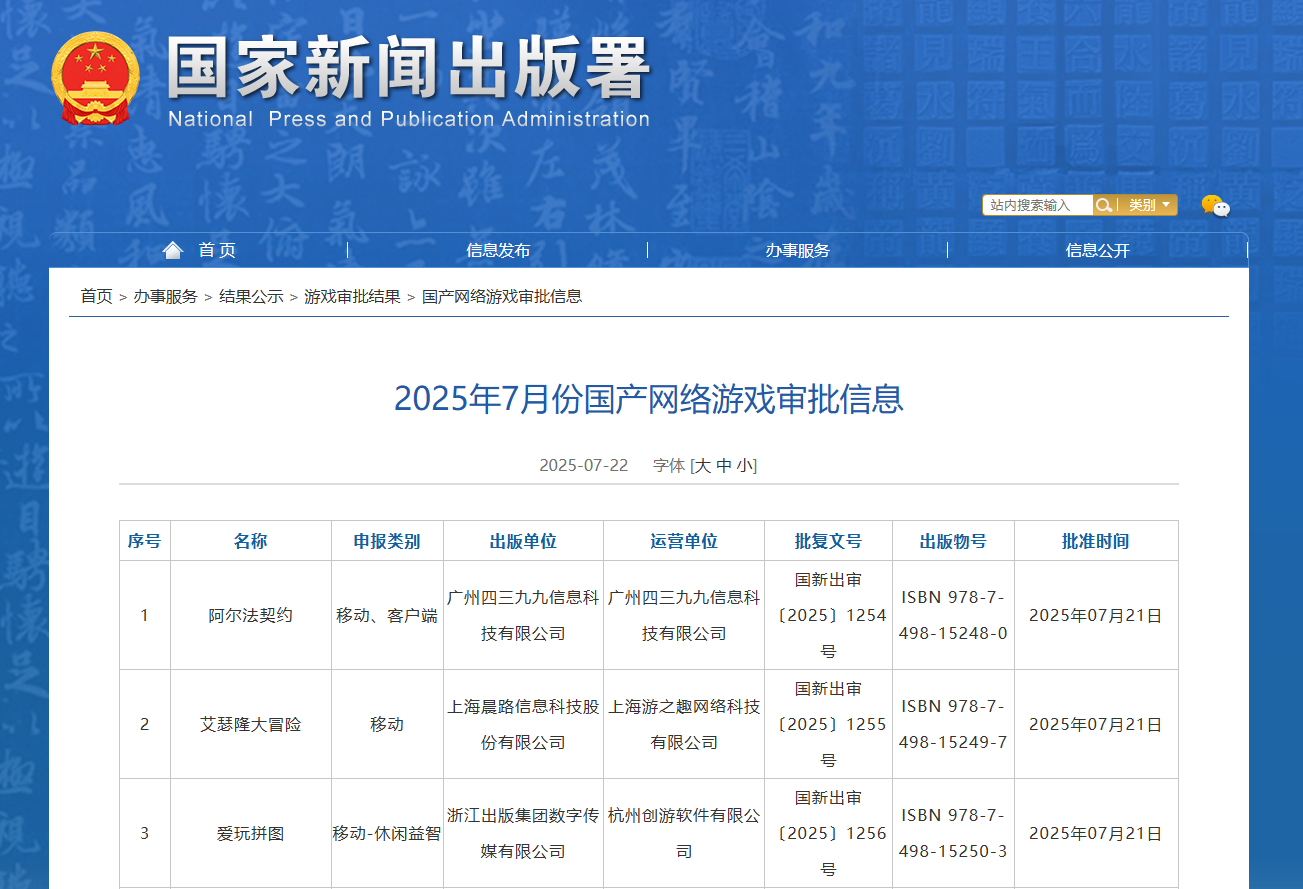
Task: Select the 阿尔法契约 game name cell
Action: 250,615
